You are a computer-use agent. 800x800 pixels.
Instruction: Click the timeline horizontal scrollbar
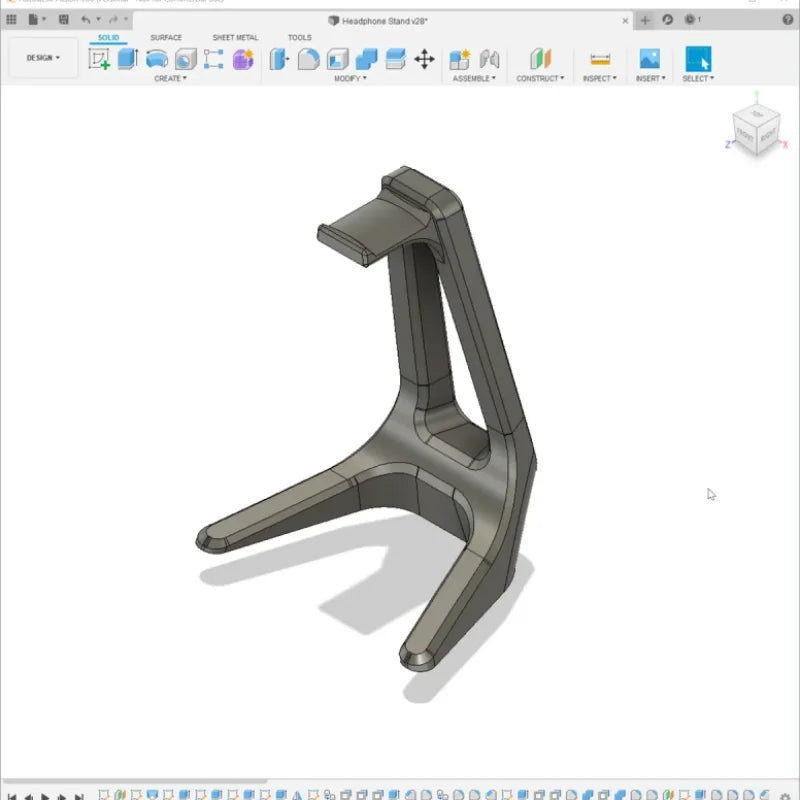coord(135,781)
